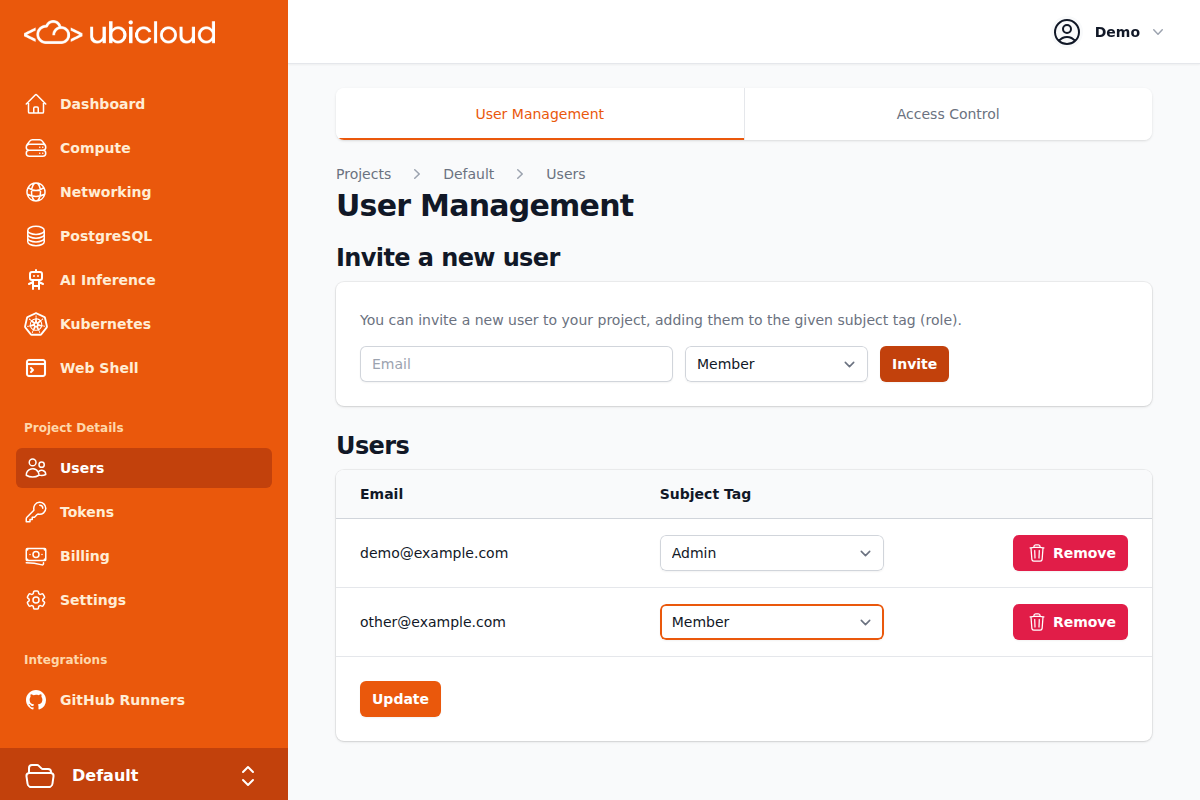Click the Default project name at sidebar bottom
1200x800 pixels.
pyautogui.click(x=105, y=775)
